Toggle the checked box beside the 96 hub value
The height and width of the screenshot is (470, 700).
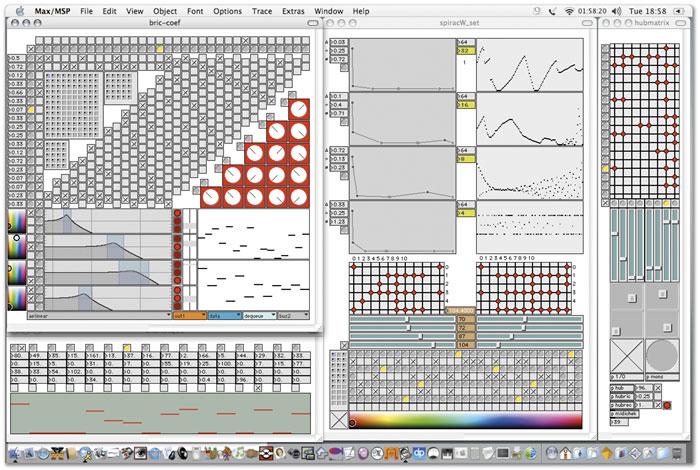pyautogui.click(x=658, y=388)
